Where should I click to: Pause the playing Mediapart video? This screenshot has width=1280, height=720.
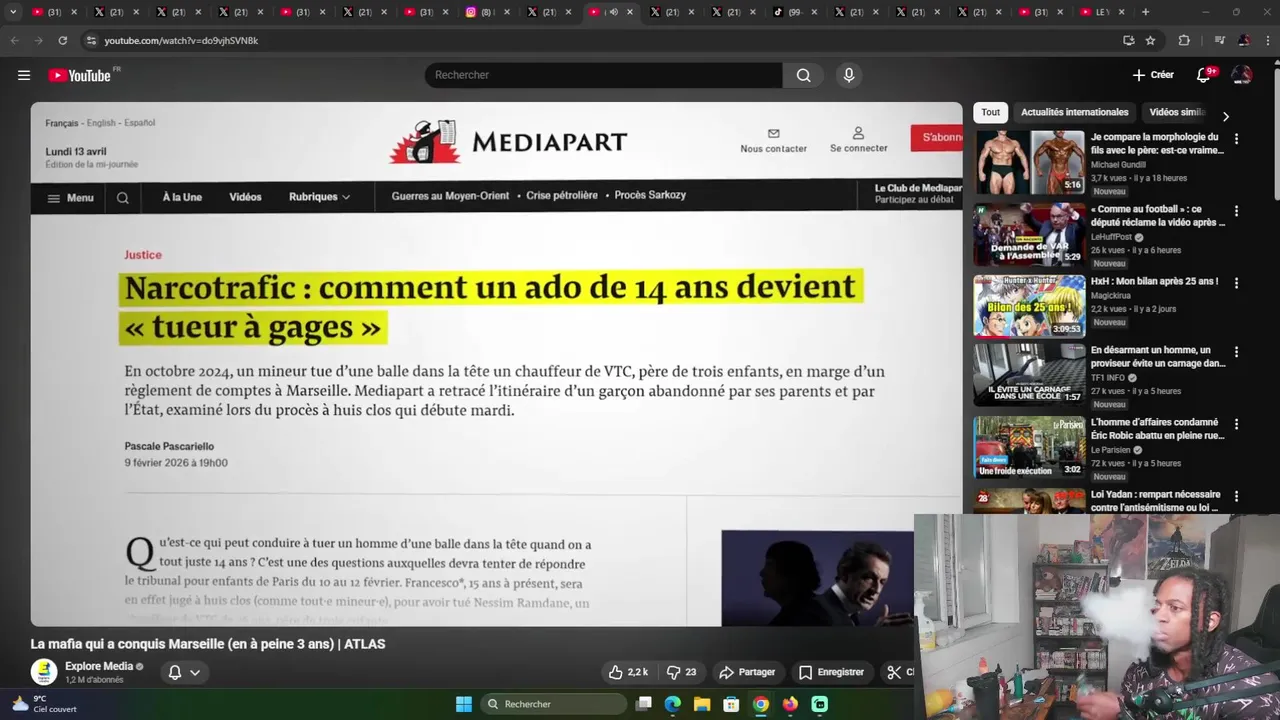[496, 364]
